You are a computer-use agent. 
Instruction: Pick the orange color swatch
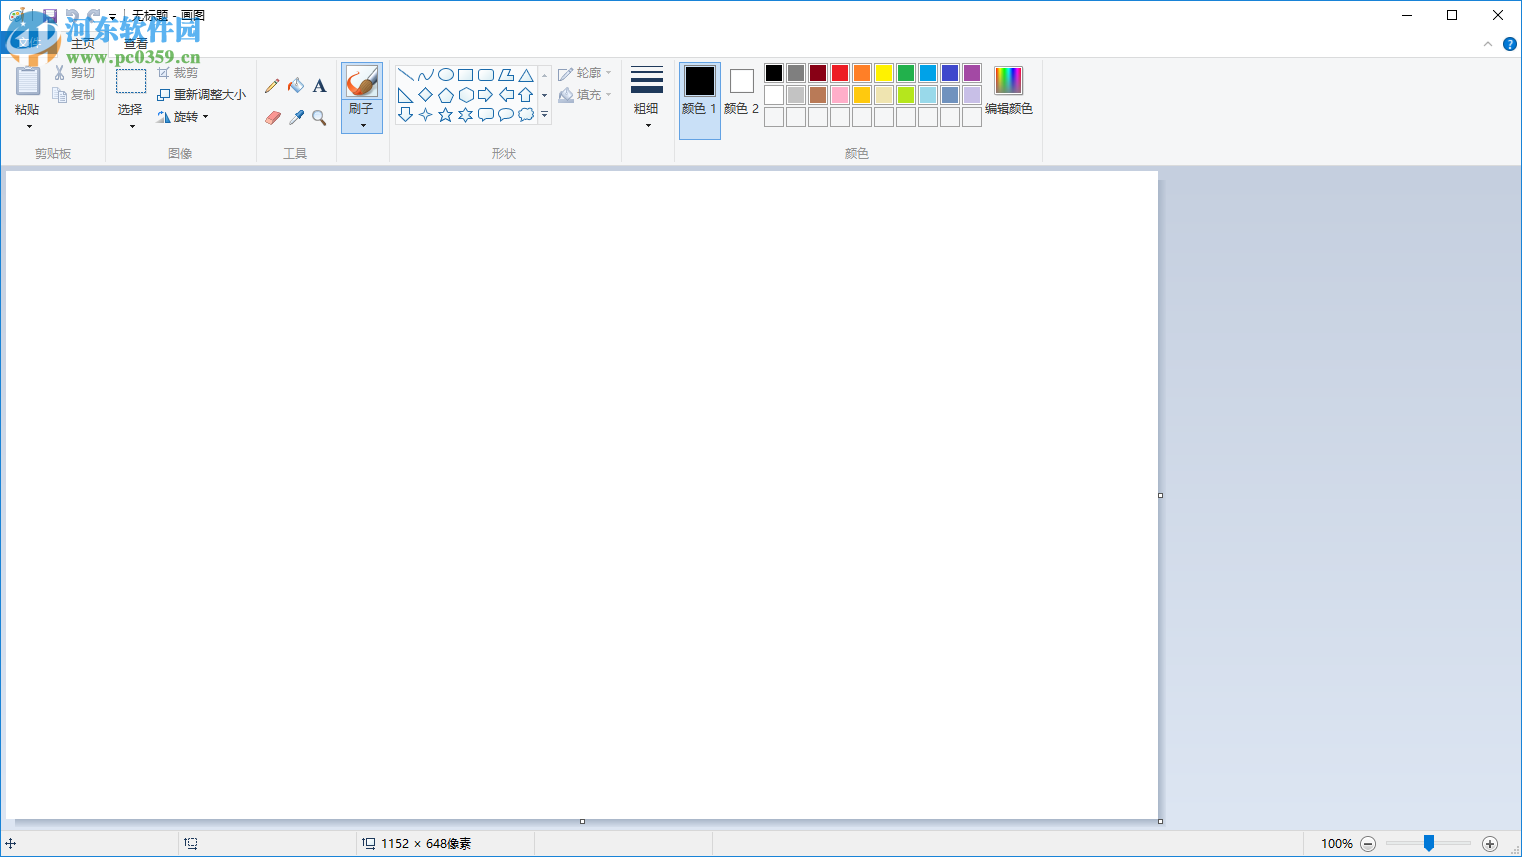862,73
